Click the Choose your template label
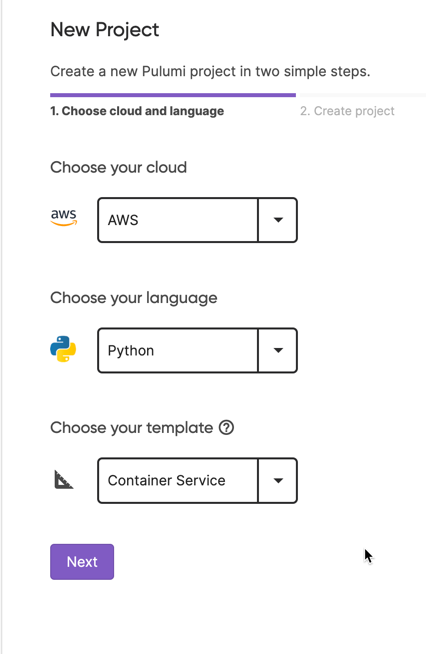The height and width of the screenshot is (654, 426). click(x=132, y=428)
